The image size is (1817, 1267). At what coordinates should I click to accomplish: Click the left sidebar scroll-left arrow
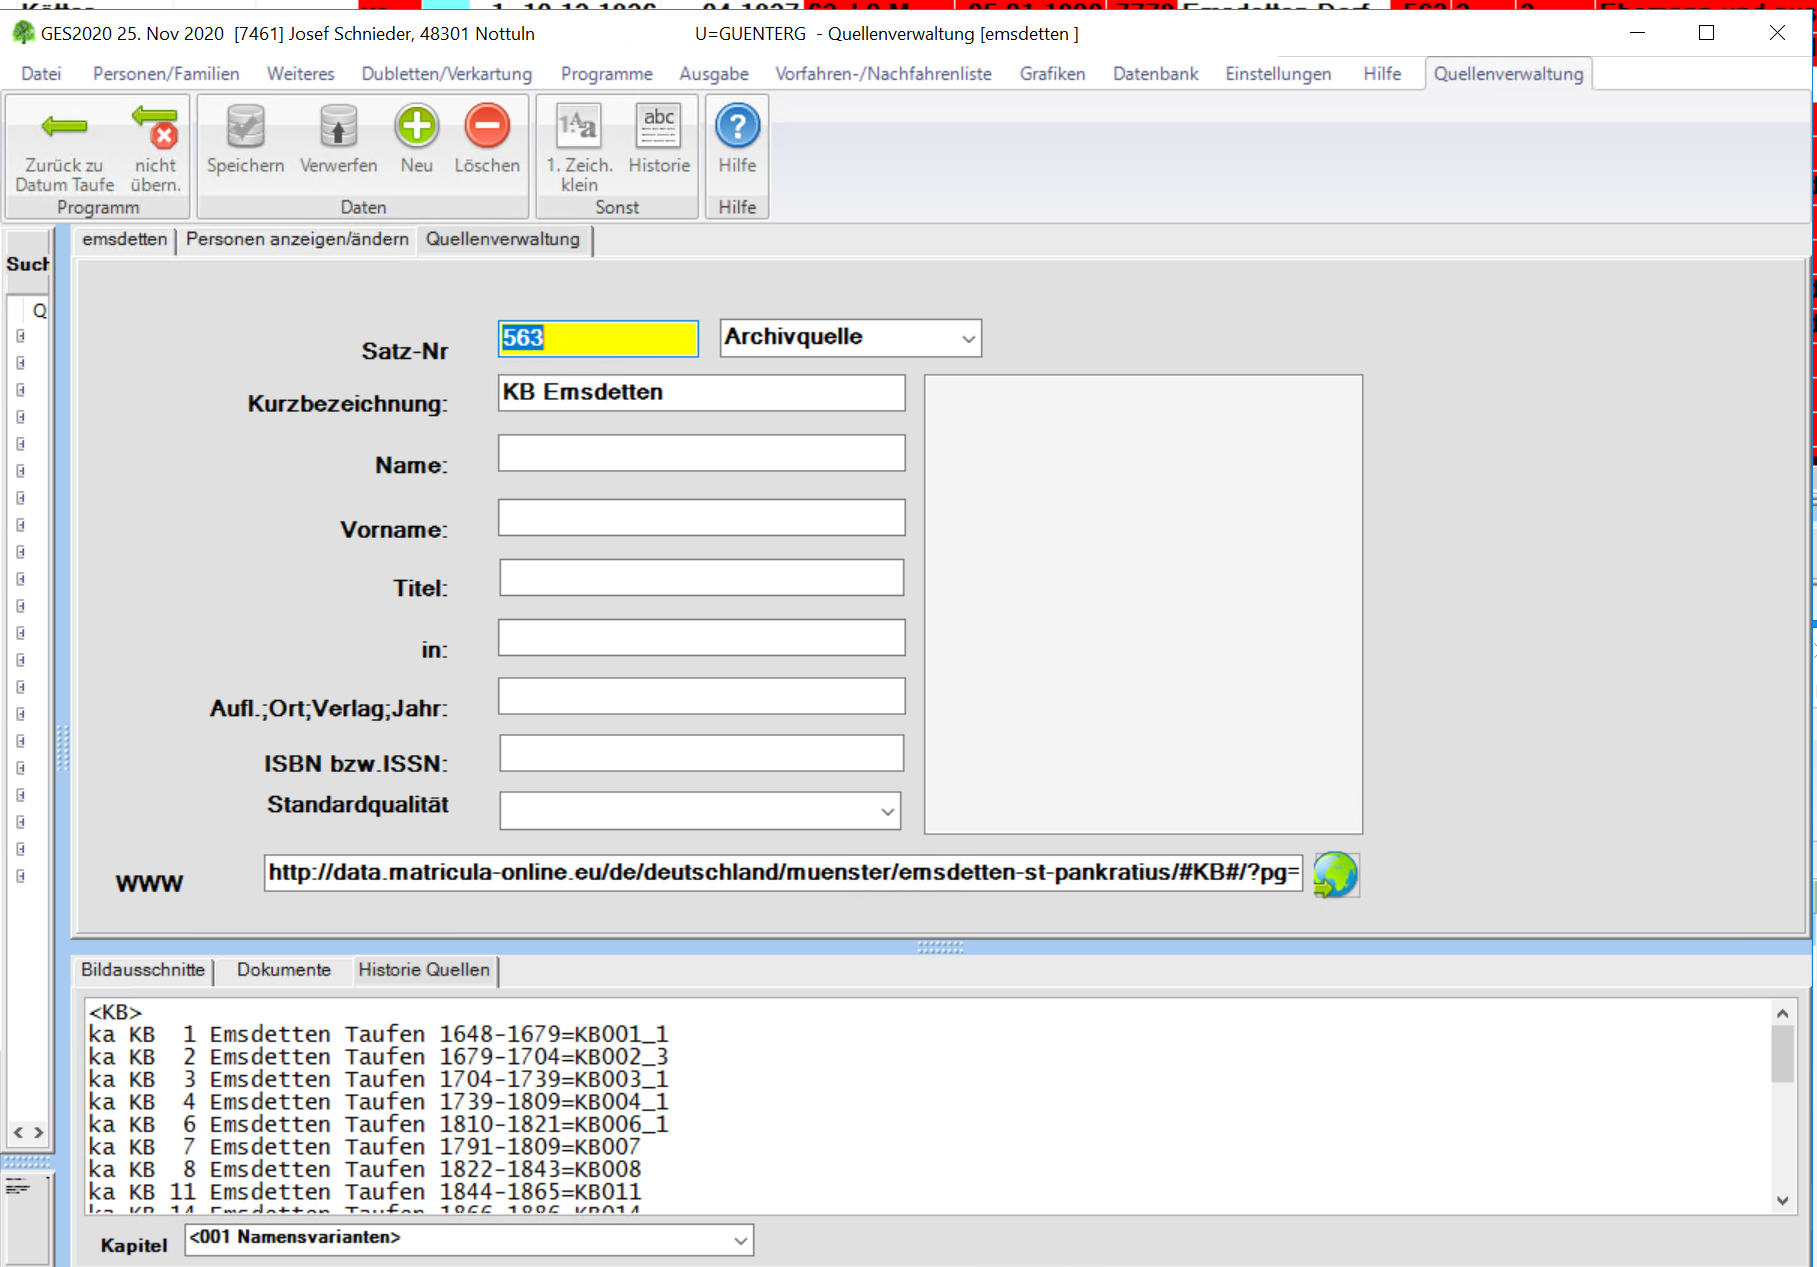[18, 1133]
